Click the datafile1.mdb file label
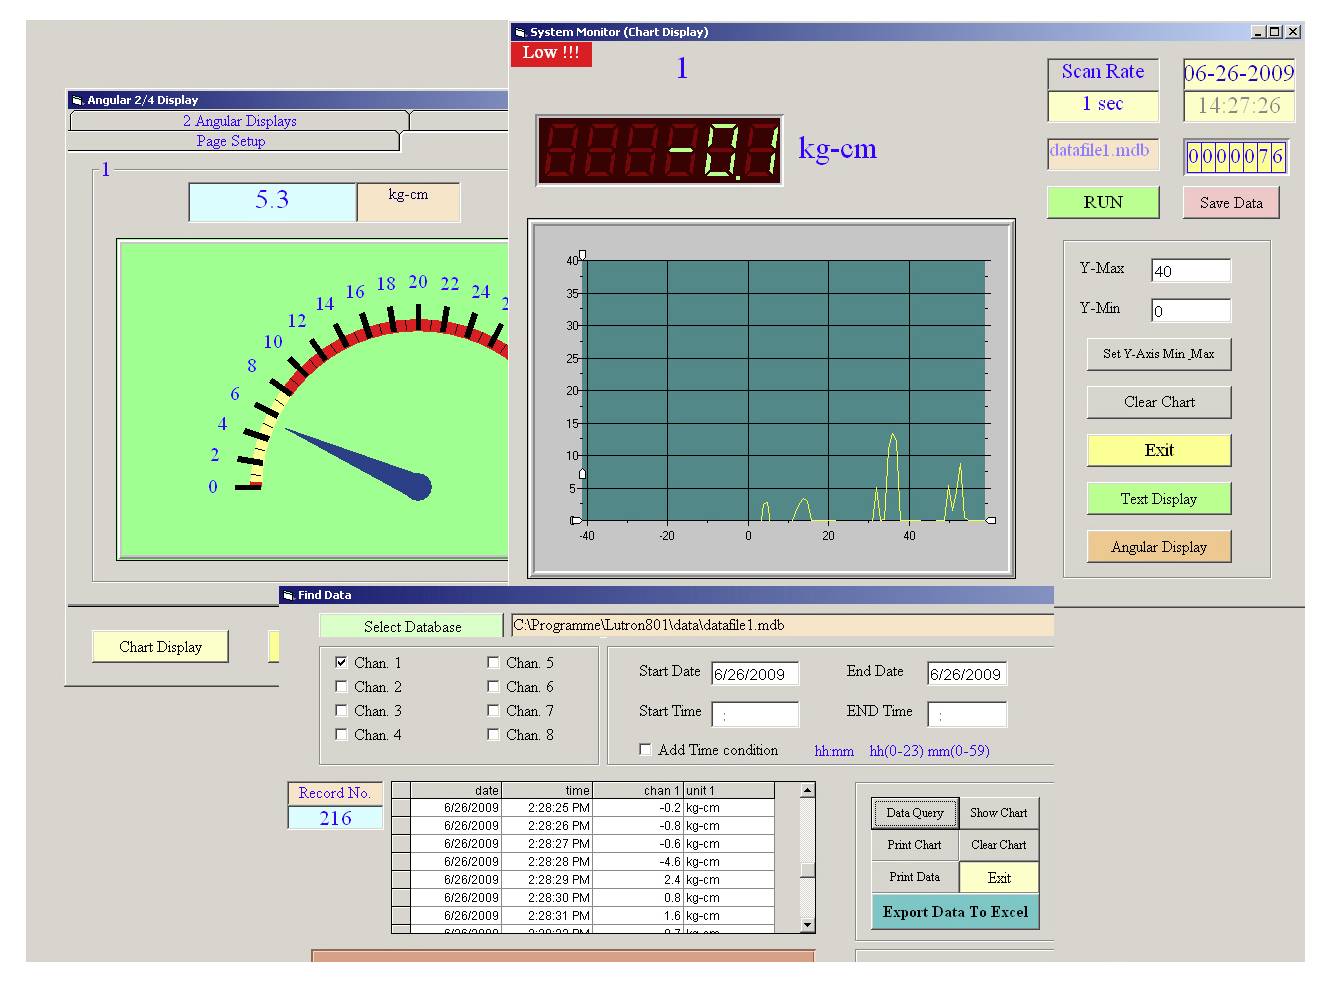 [1103, 153]
